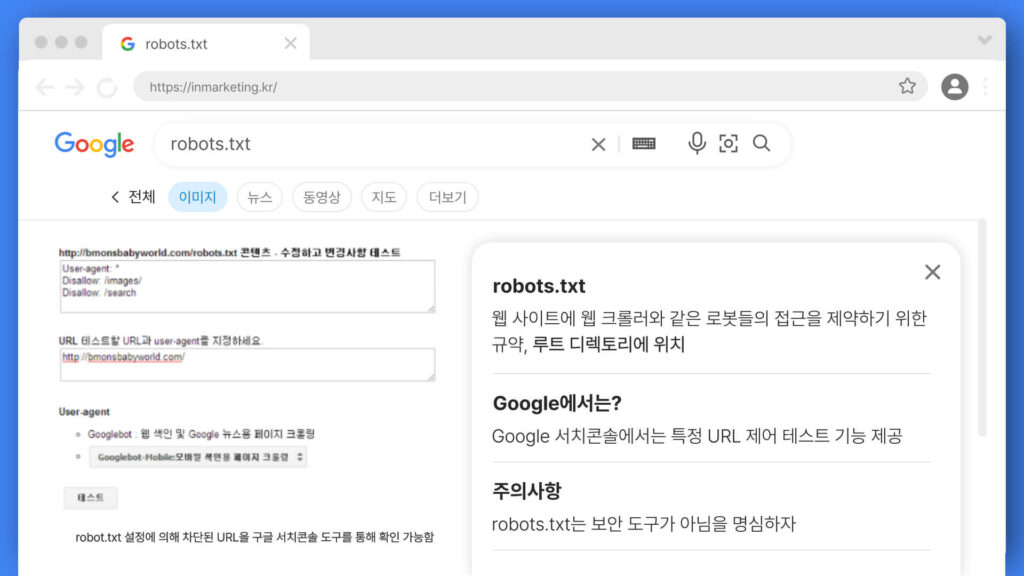Viewport: 1024px width, 576px height.
Task: Select the robots.txt tab title
Action: coord(176,44)
